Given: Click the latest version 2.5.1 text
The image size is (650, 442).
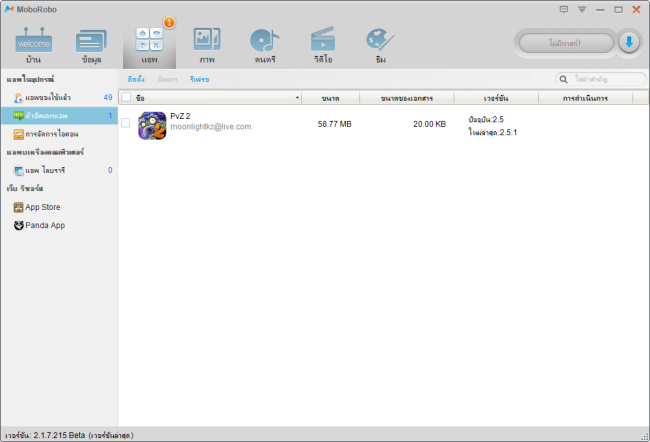Looking at the screenshot, I should [492, 132].
